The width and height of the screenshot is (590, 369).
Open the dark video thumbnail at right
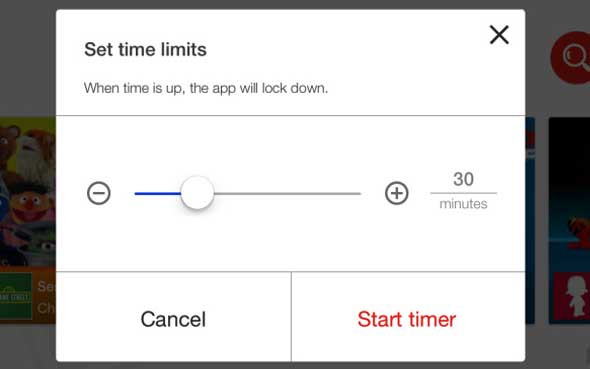(569, 196)
